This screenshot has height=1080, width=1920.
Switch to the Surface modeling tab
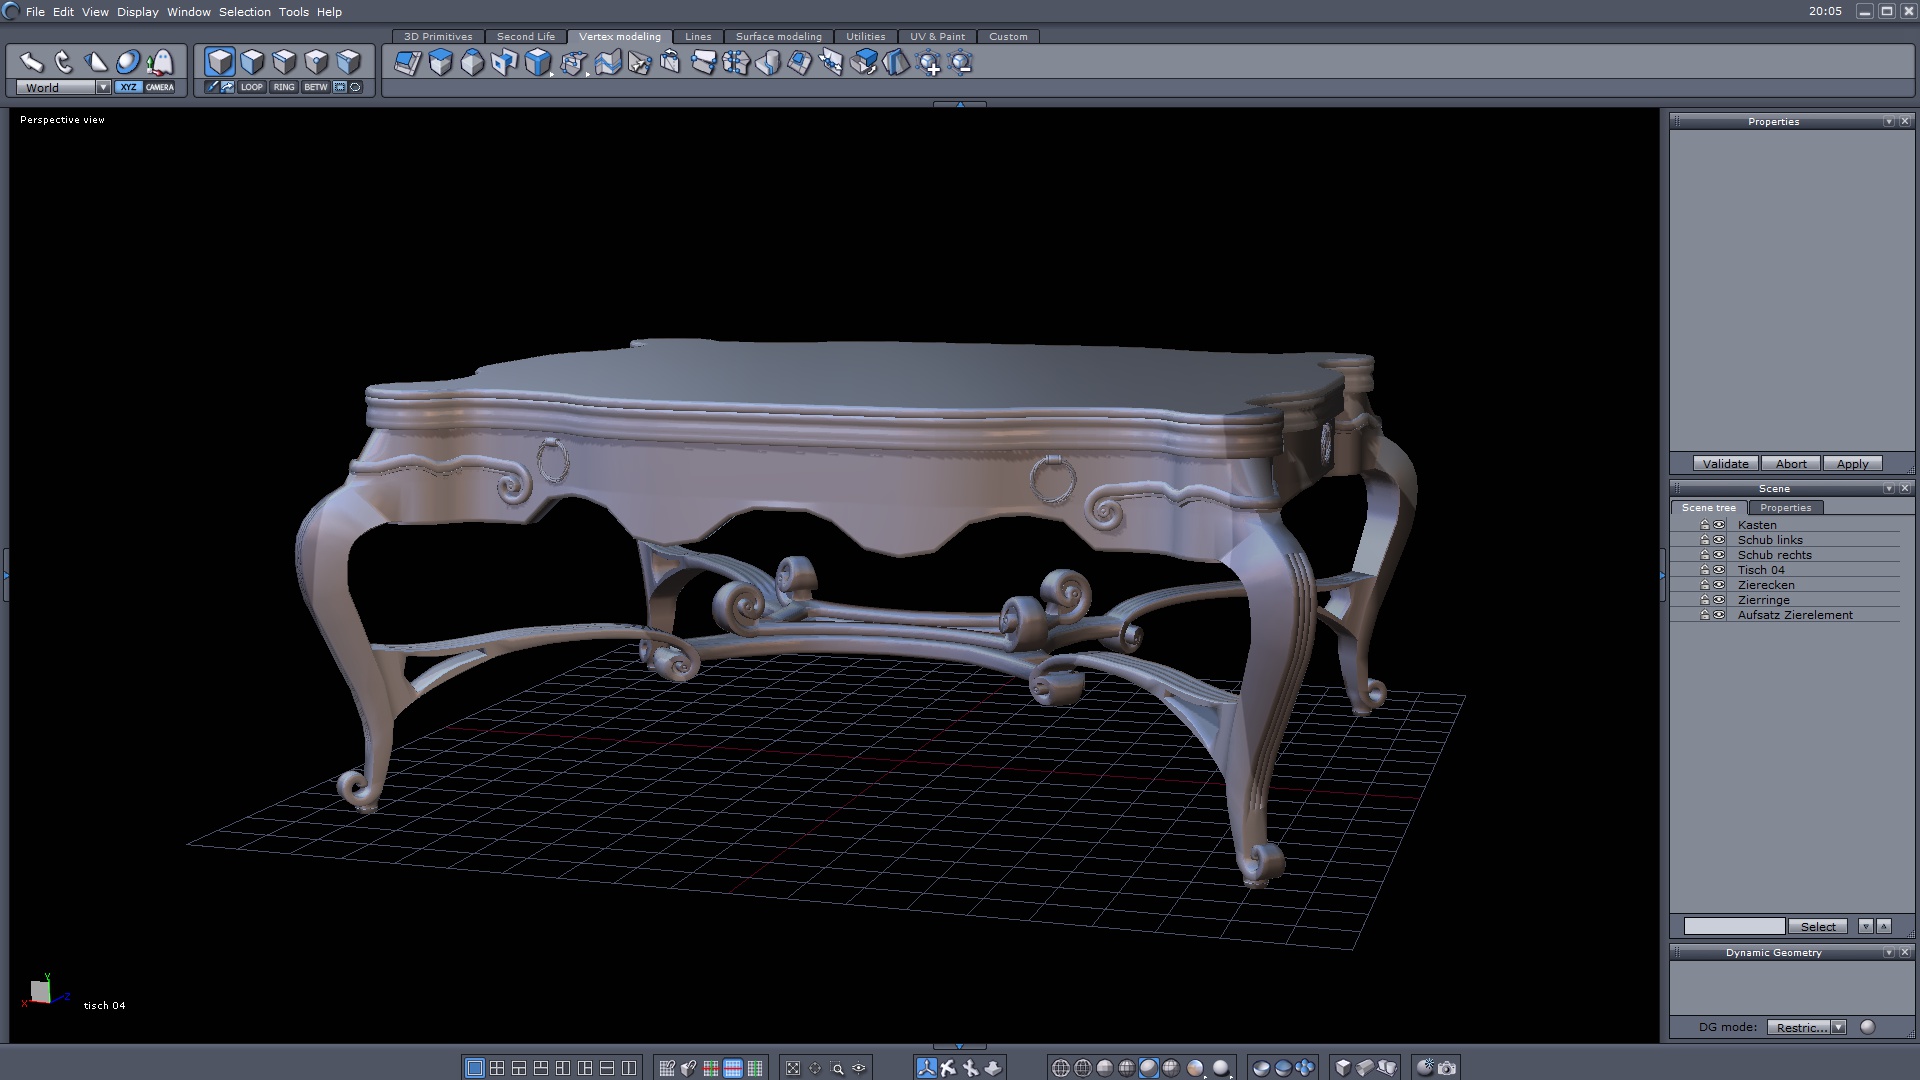(x=778, y=36)
